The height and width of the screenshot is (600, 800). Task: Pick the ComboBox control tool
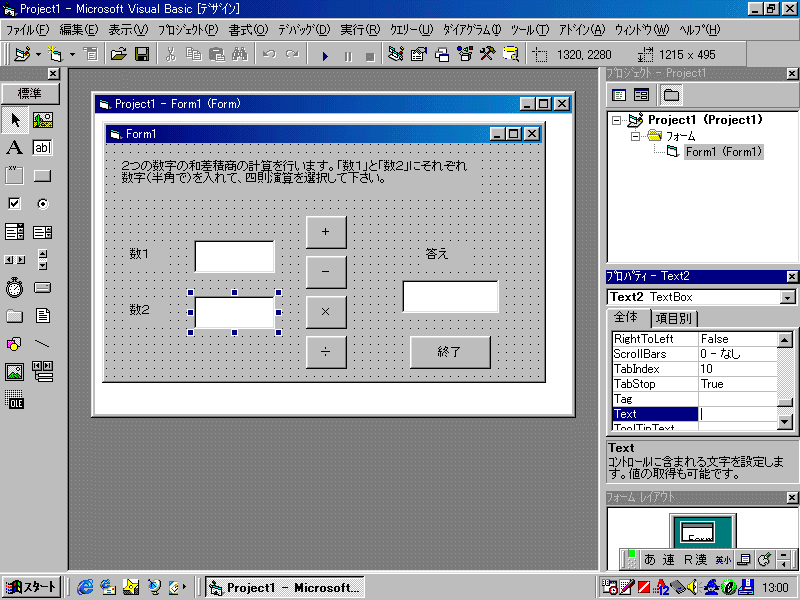pos(15,232)
